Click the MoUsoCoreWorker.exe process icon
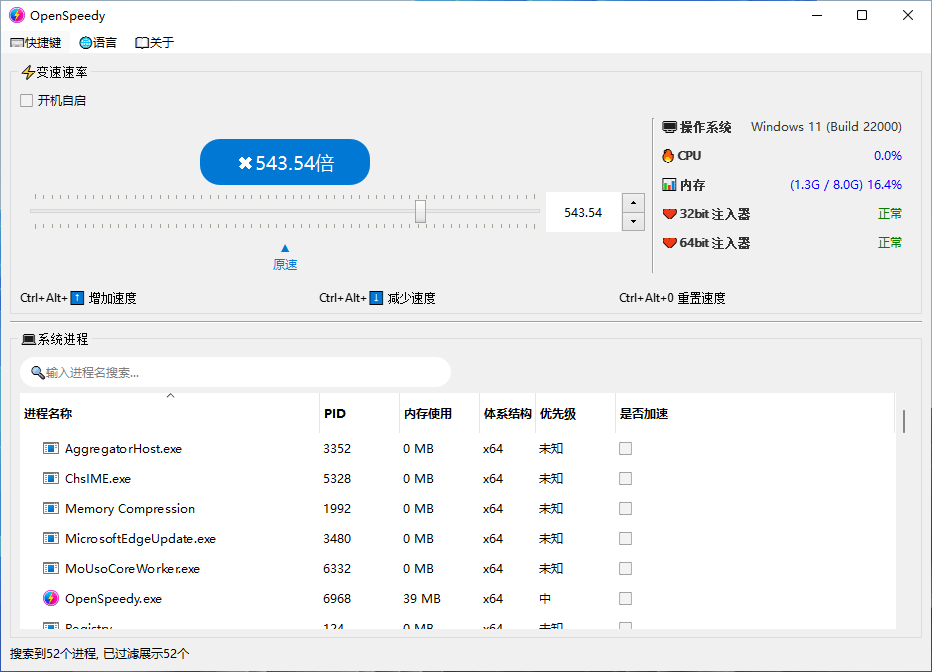The image size is (932, 672). click(51, 569)
